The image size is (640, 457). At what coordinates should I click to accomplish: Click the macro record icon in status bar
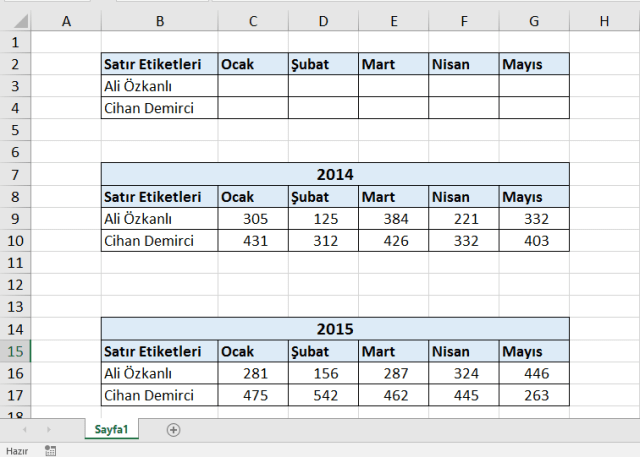[x=50, y=450]
